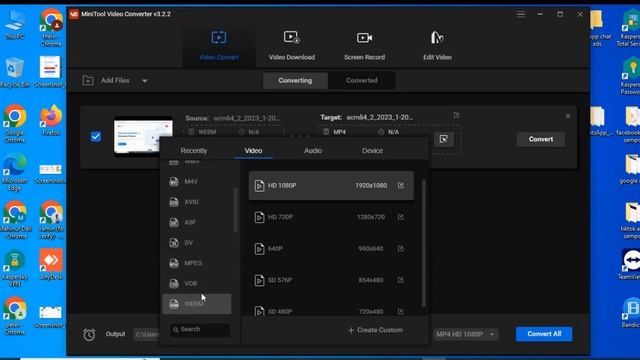Image resolution: width=640 pixels, height=360 pixels.
Task: Open the hamburger menu icon
Action: point(521,14)
